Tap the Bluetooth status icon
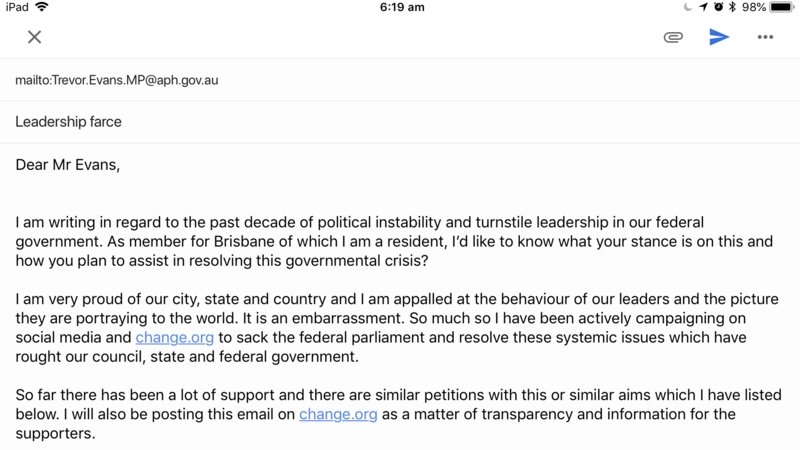This screenshot has height=450, width=800. [731, 7]
